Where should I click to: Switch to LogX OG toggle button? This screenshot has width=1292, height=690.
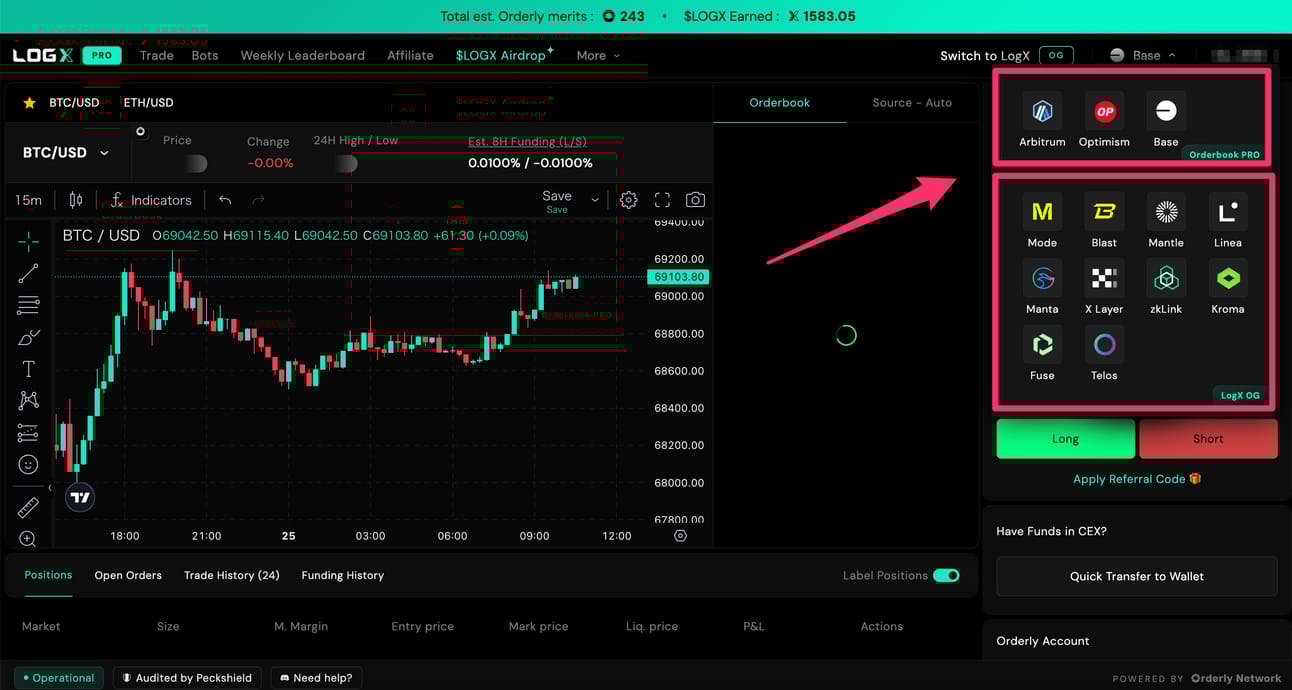click(x=1056, y=56)
